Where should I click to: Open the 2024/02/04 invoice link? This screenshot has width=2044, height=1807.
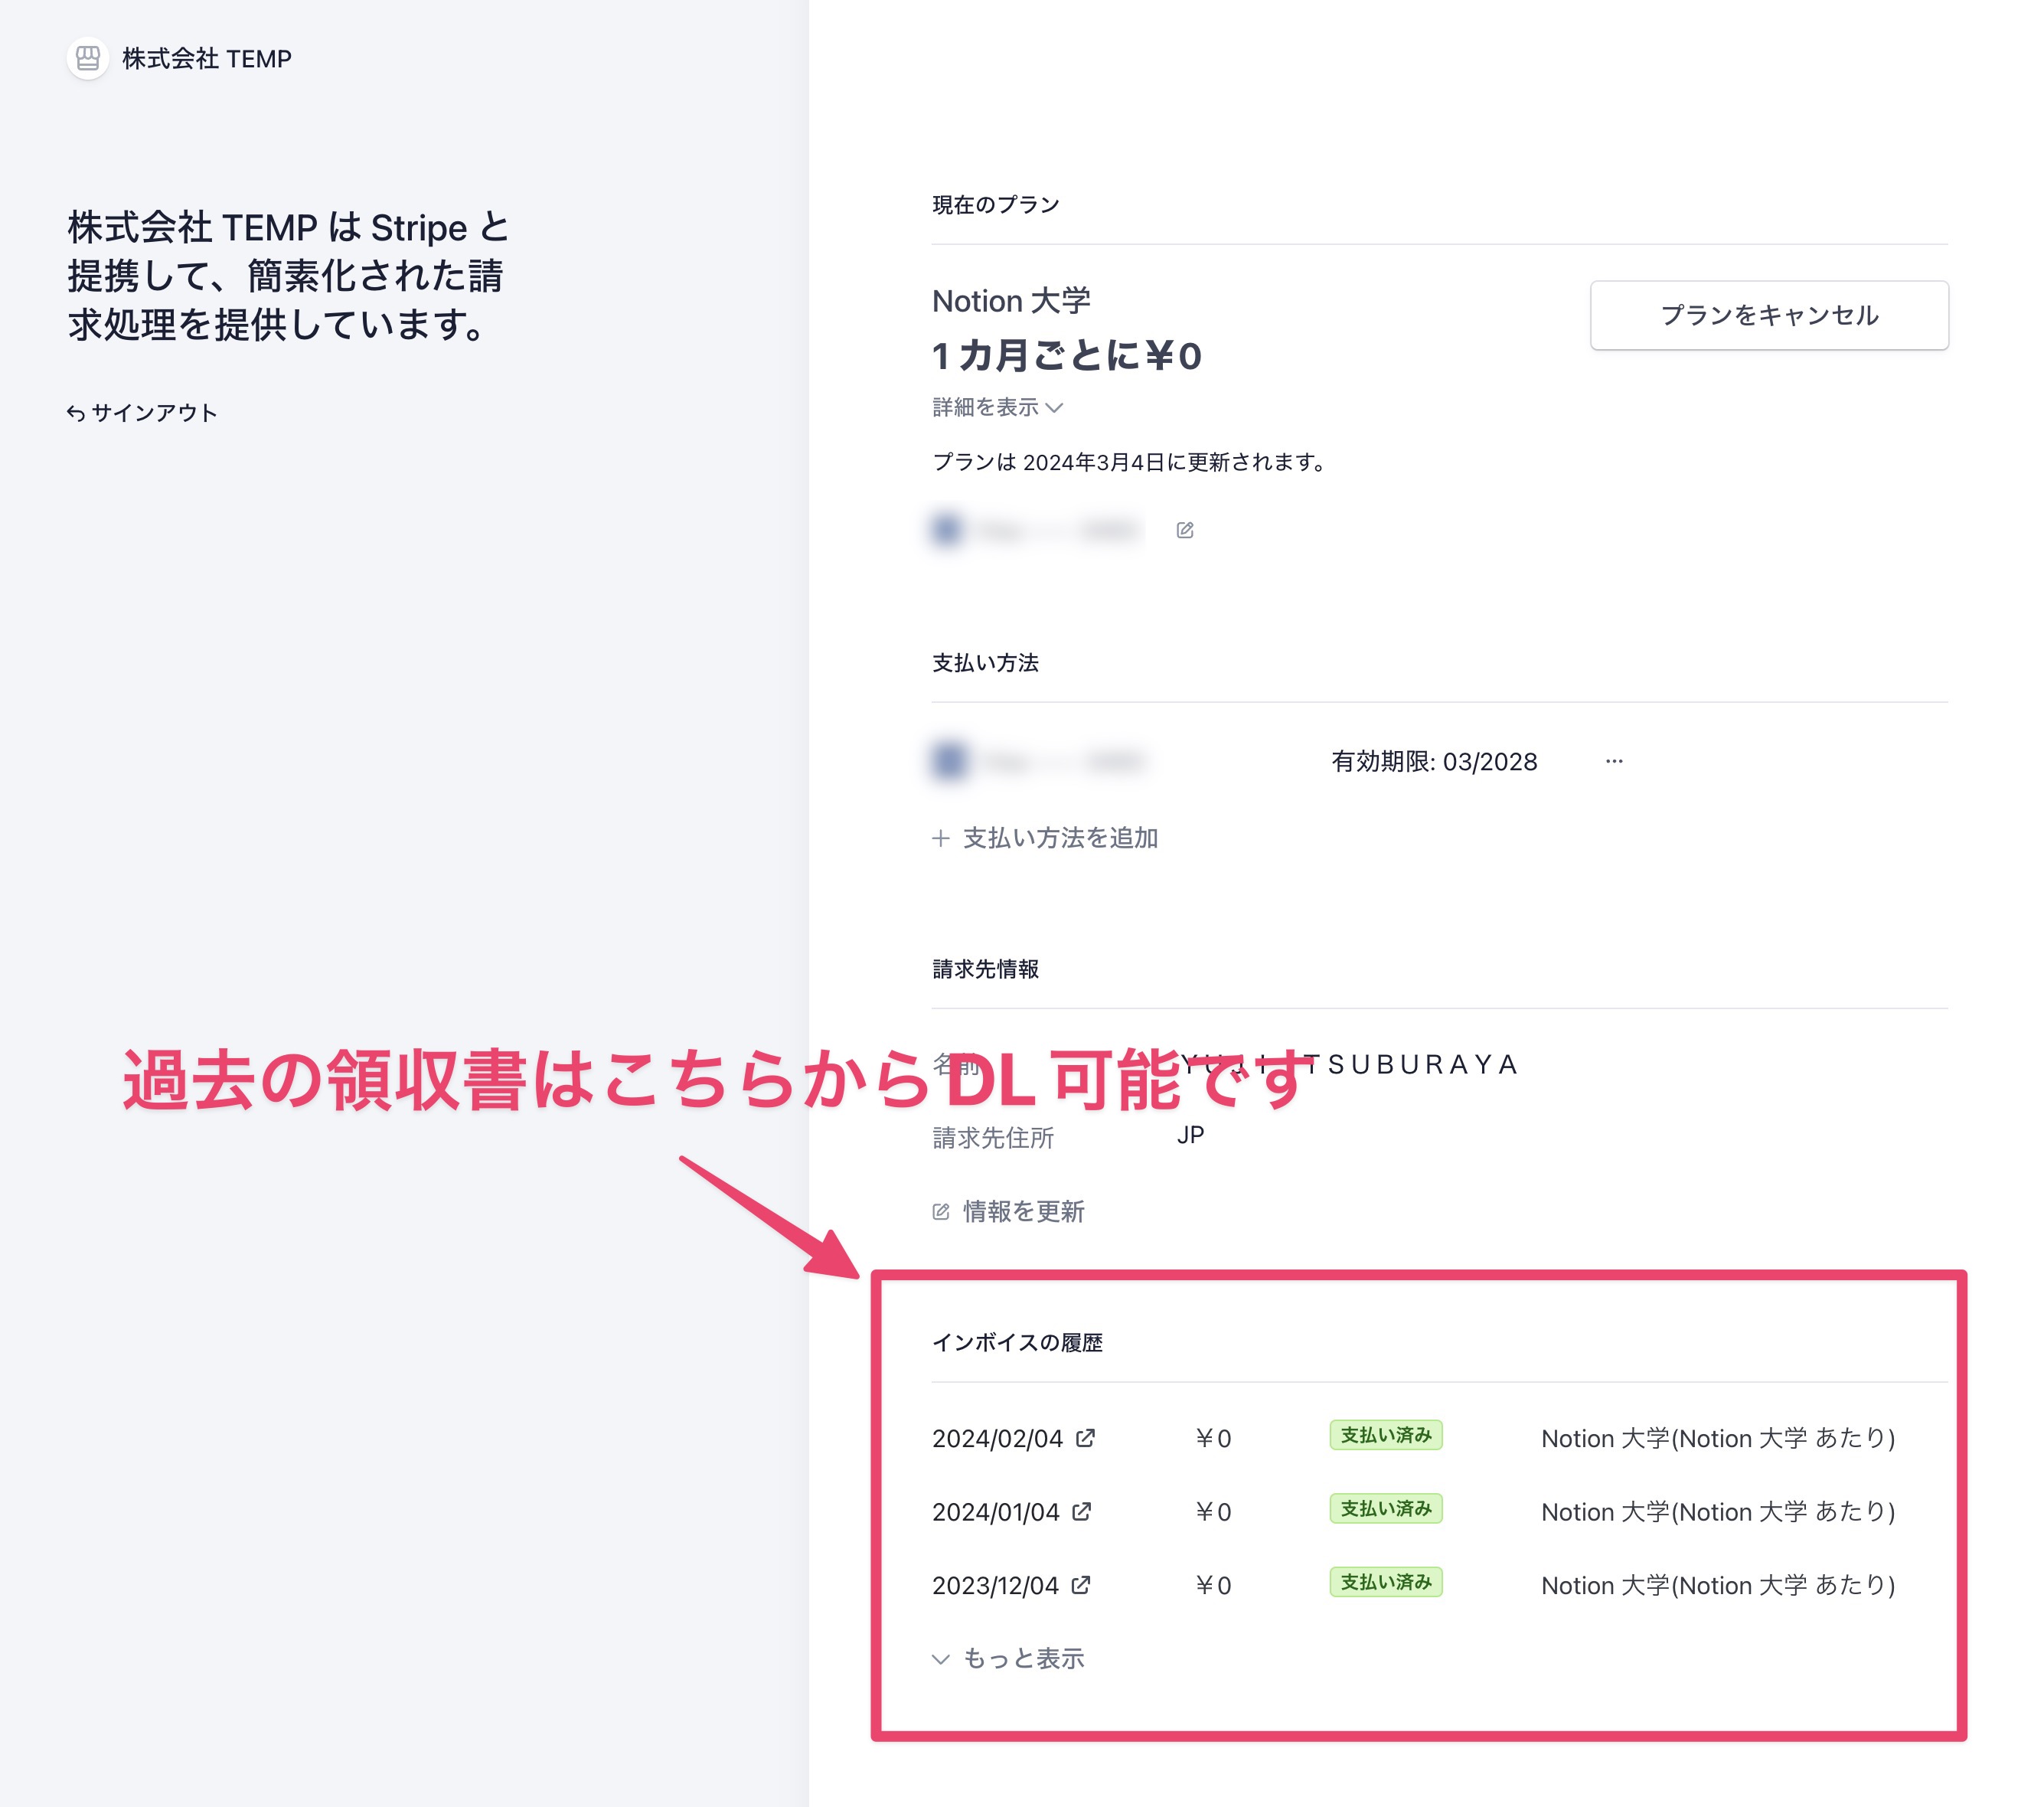1013,1438
